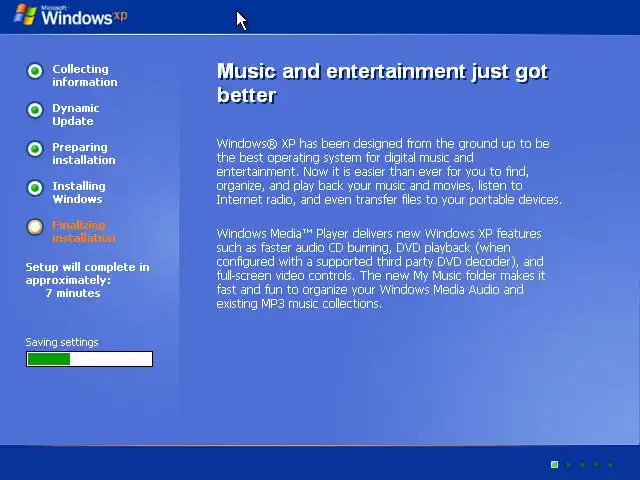Click the '7 minutes' time estimate
The height and width of the screenshot is (480, 640).
pyautogui.click(x=73, y=293)
